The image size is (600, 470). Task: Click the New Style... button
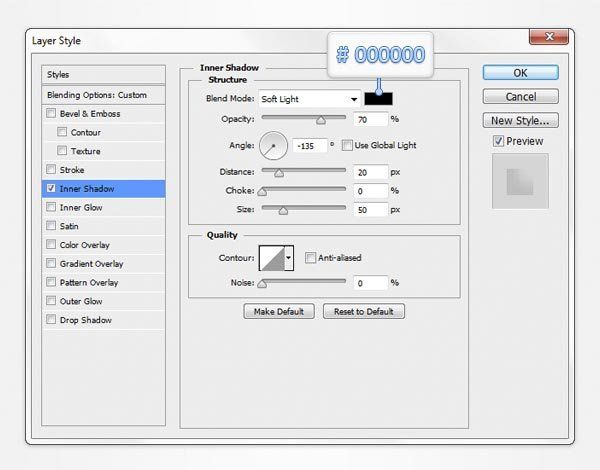tap(520, 120)
